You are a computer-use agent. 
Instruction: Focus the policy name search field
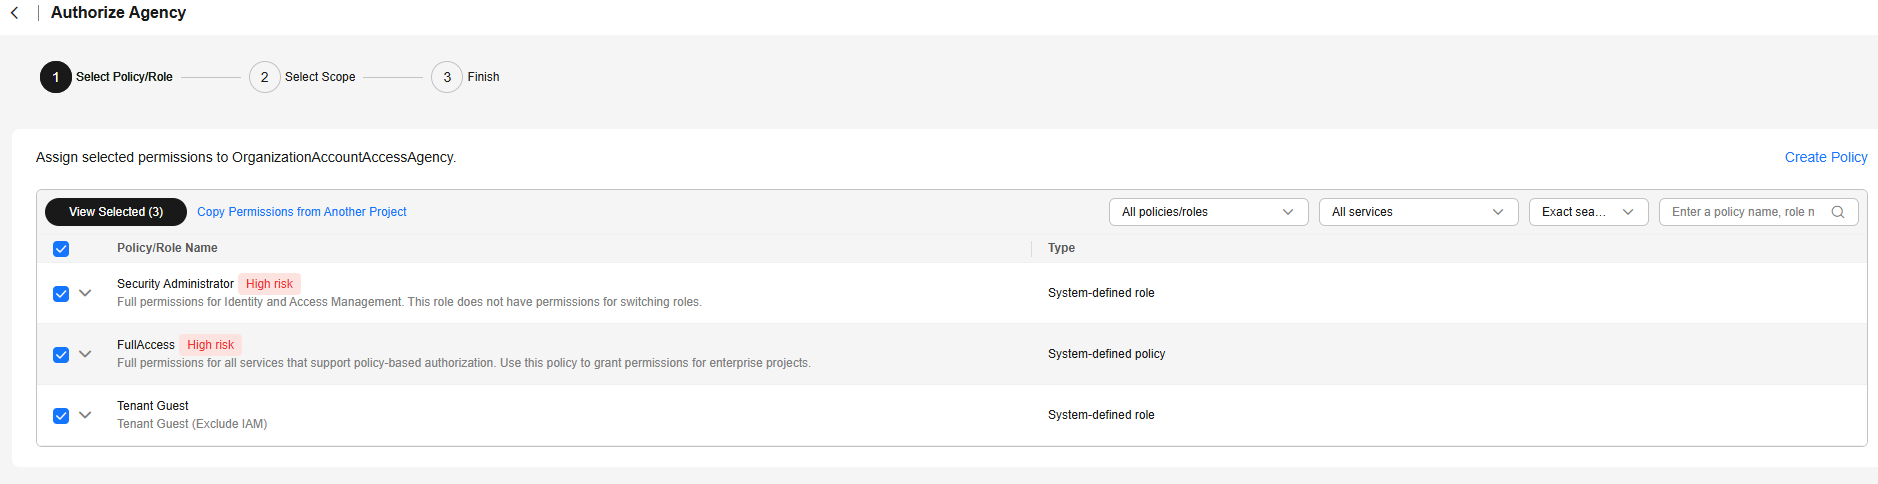pos(1742,212)
